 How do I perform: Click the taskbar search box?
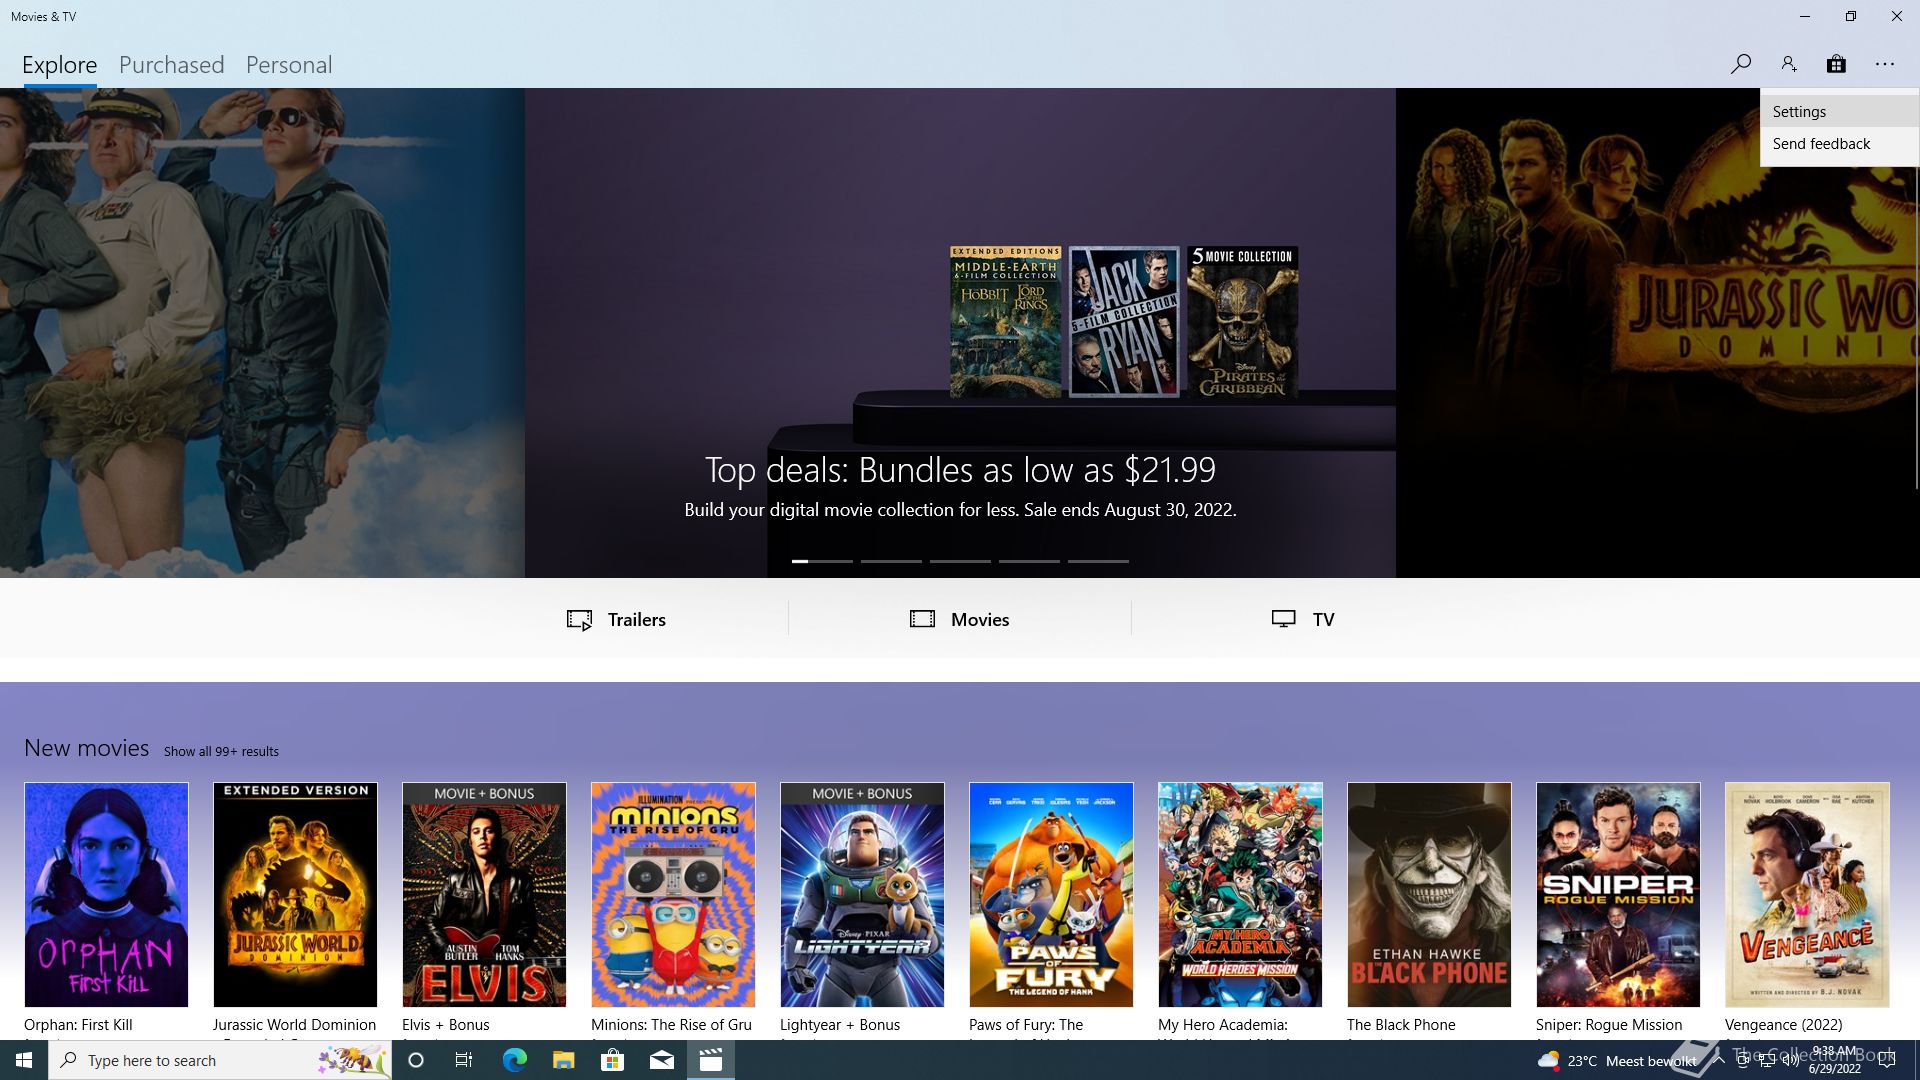coord(220,1060)
